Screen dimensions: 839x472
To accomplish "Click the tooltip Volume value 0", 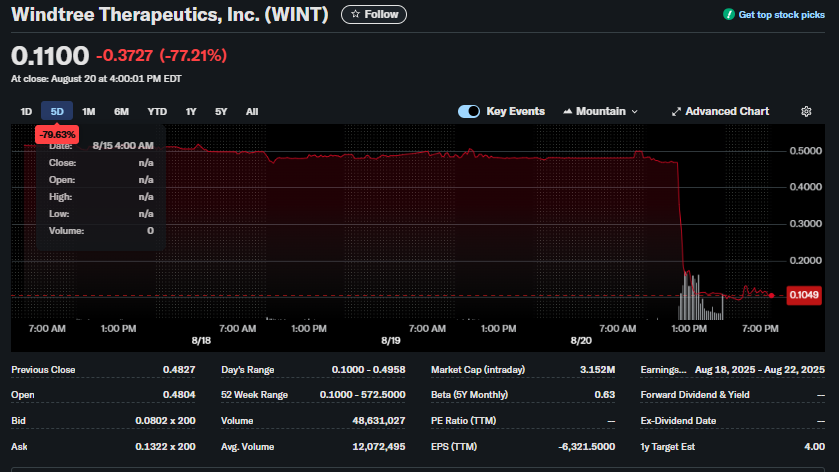I will tap(150, 231).
